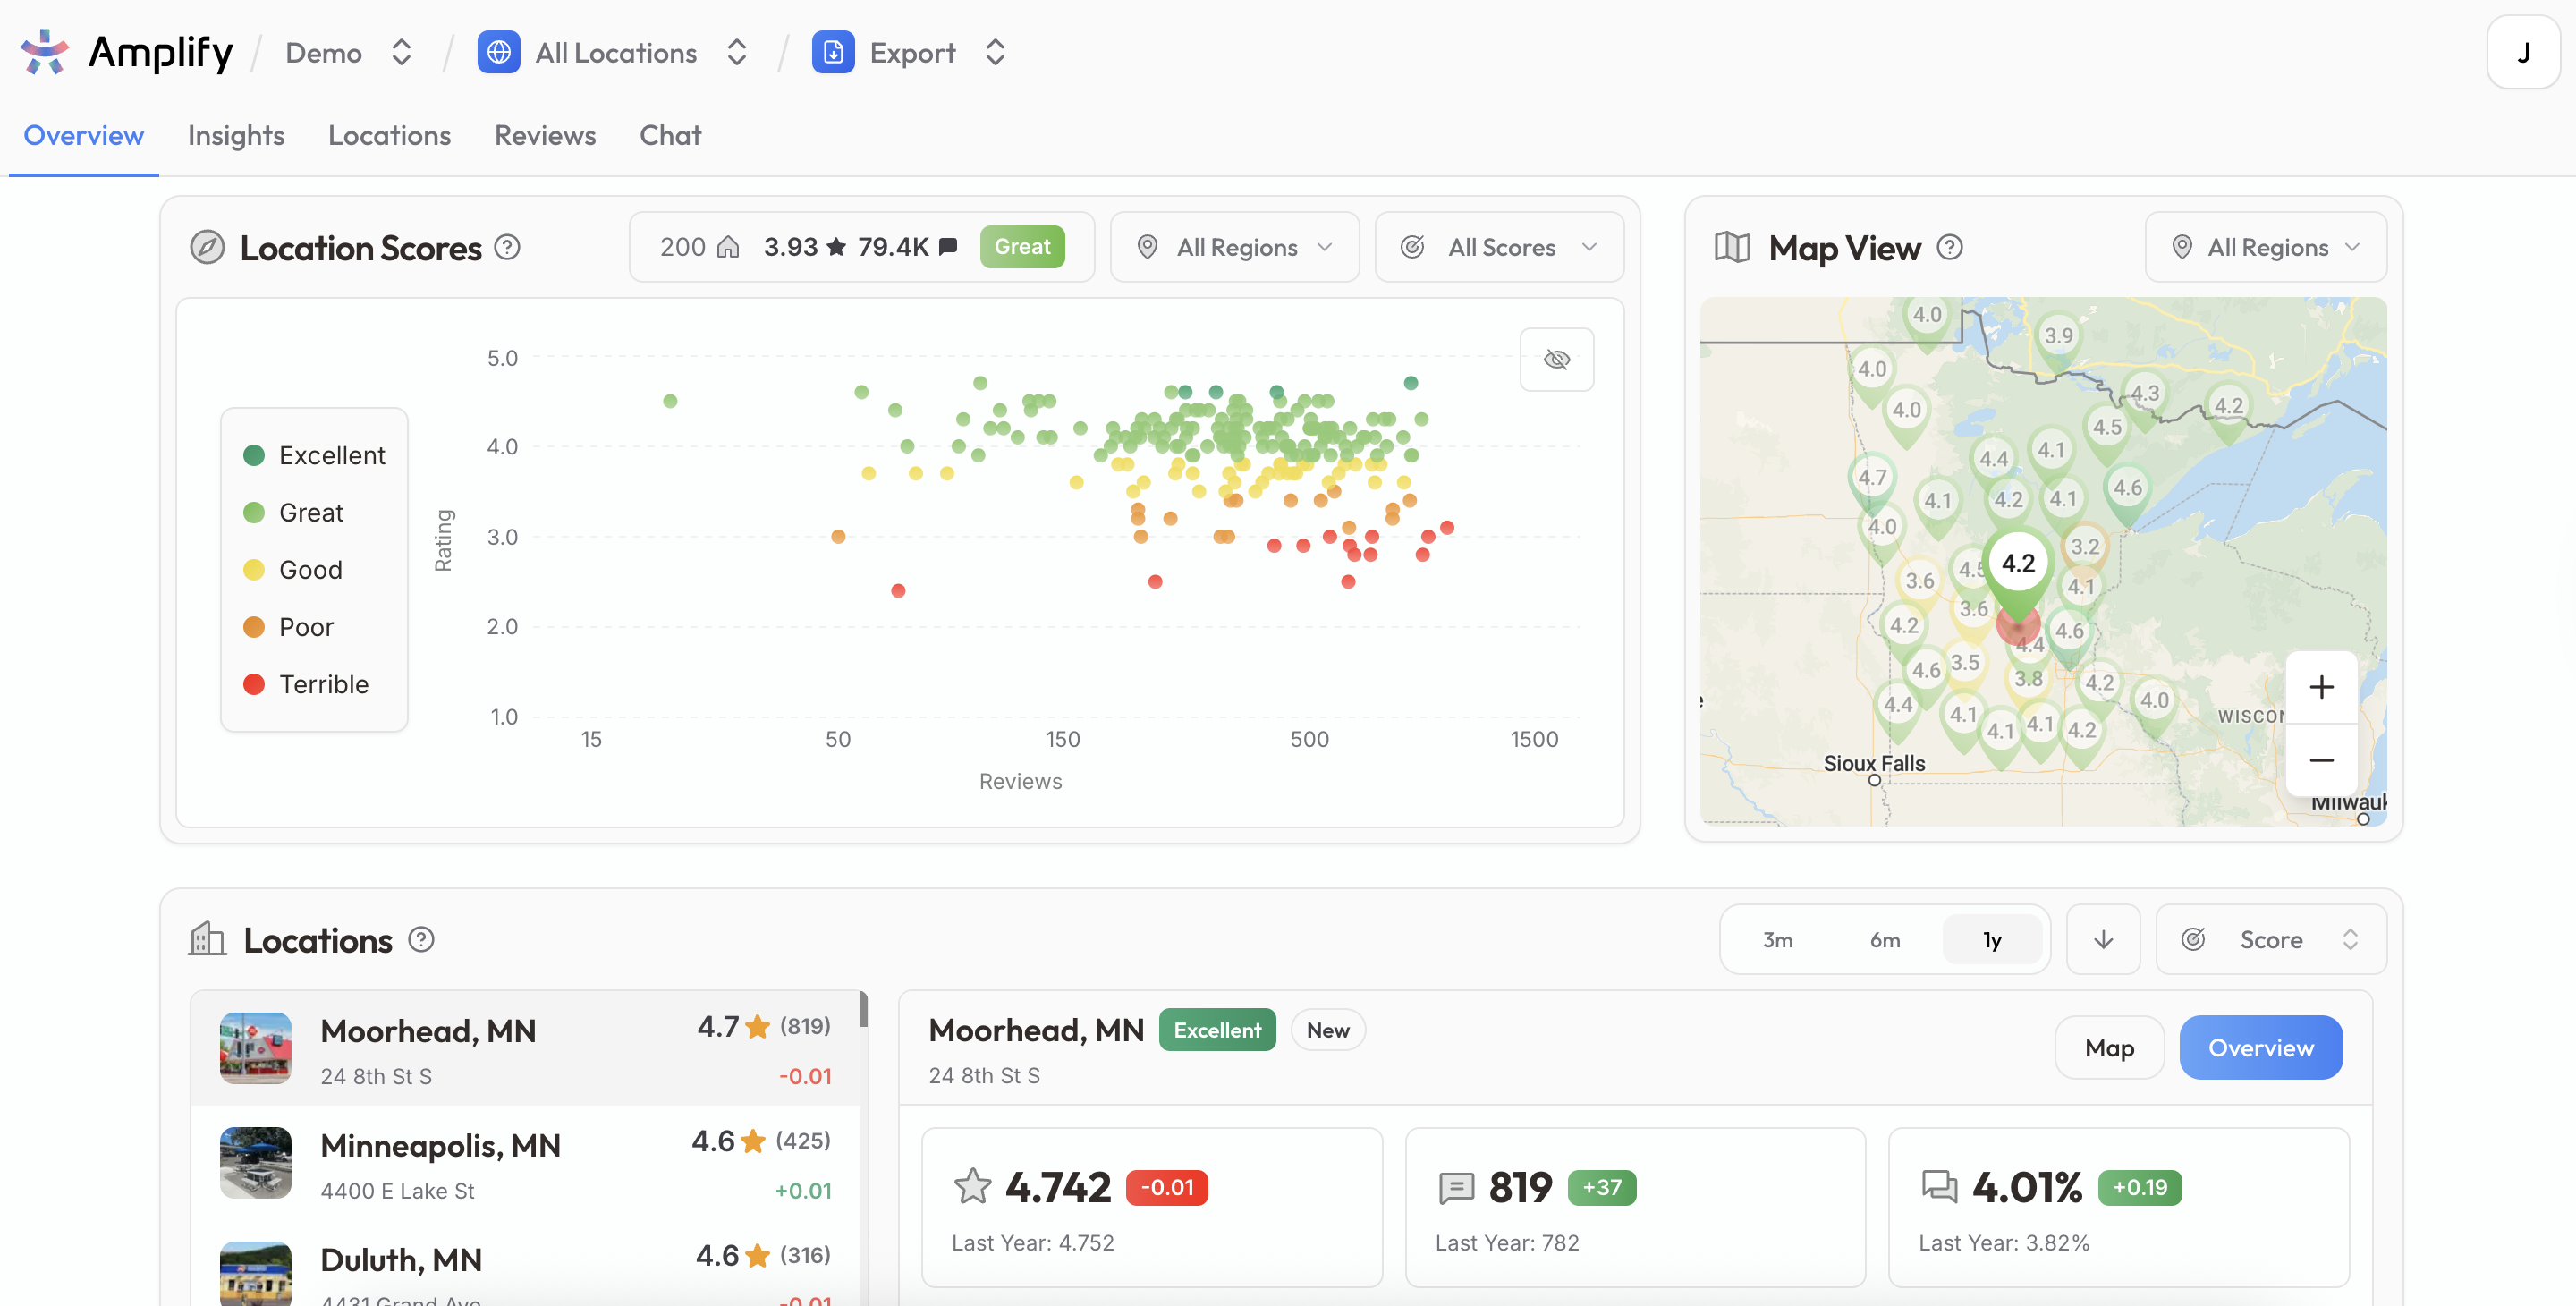Viewport: 2576px width, 1306px height.
Task: Switch to the Insights tab
Action: point(236,135)
